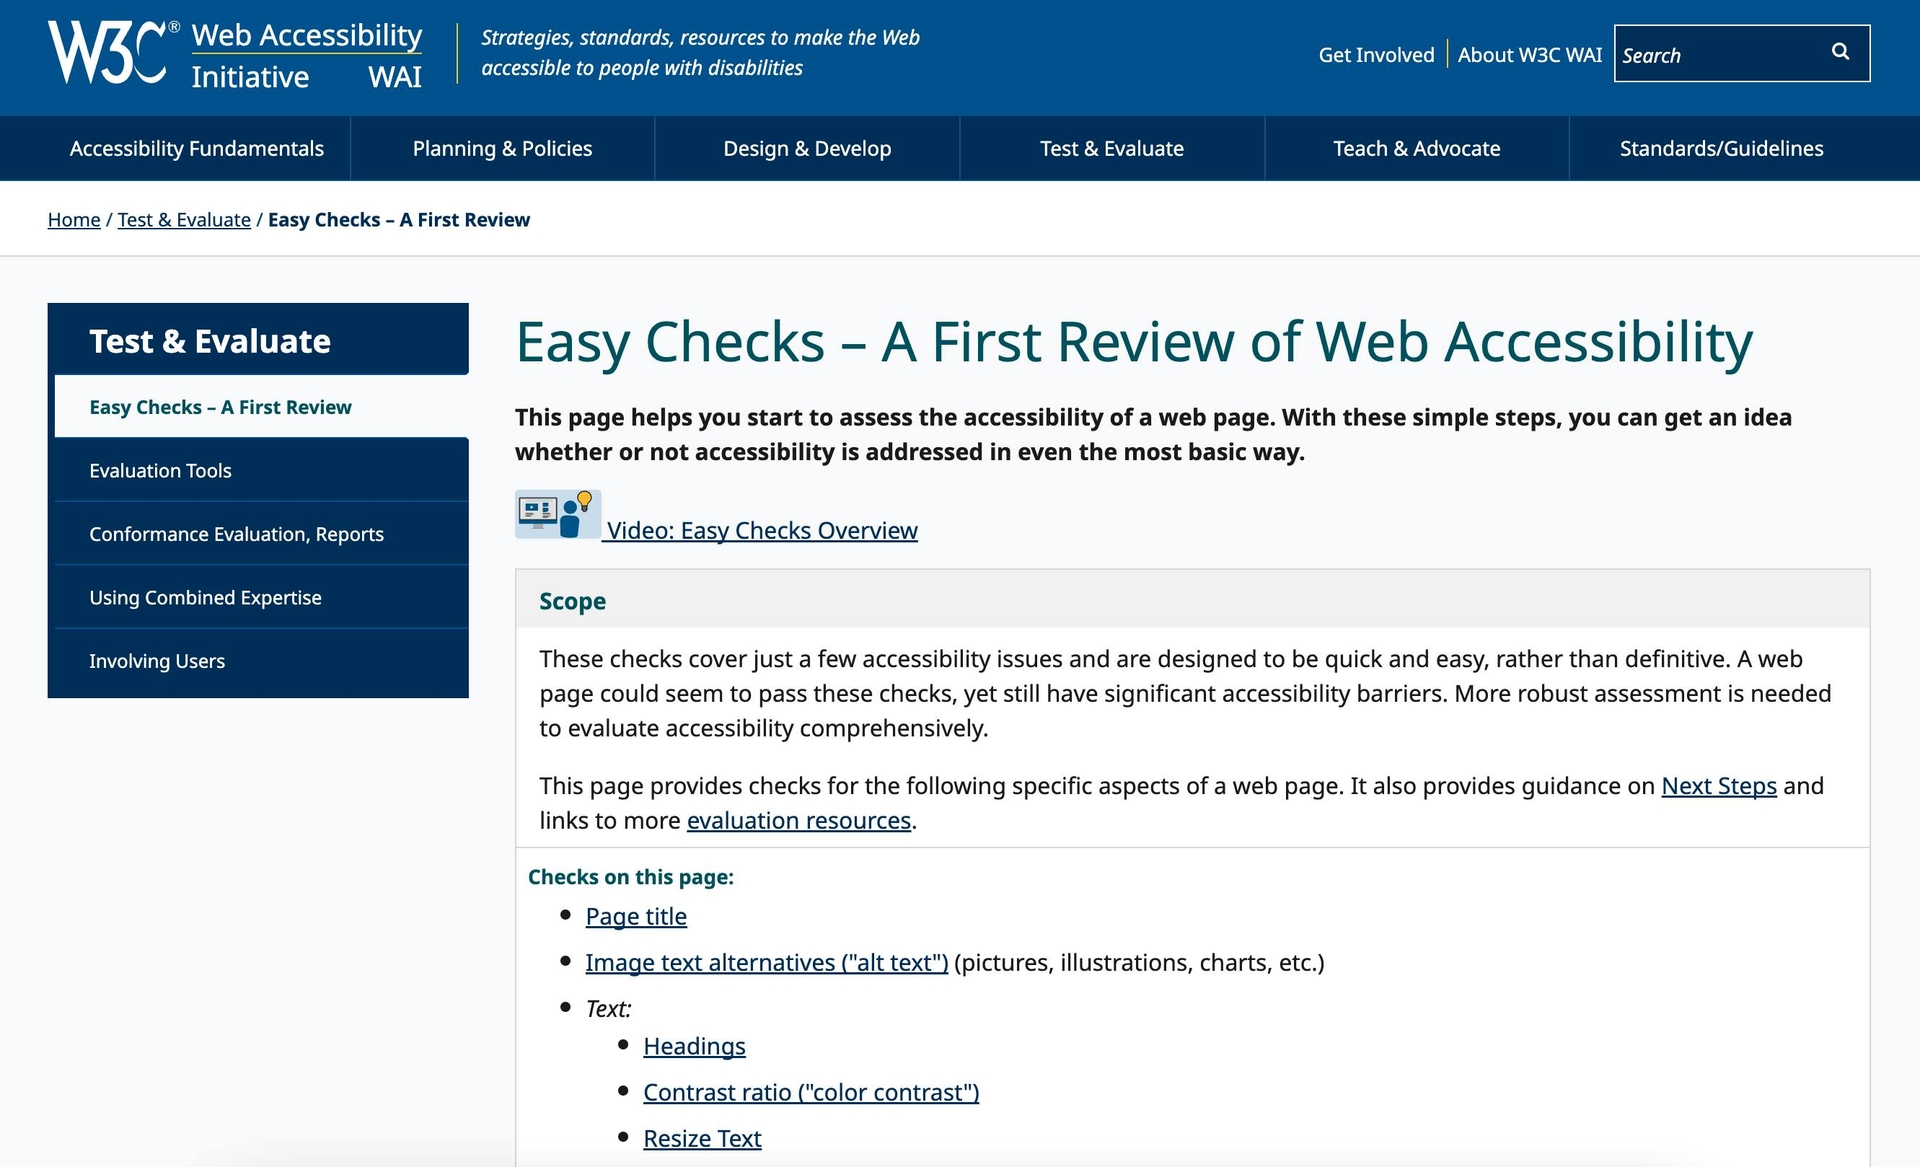This screenshot has height=1167, width=1920.
Task: Open Using Combined Expertise in sidebar
Action: [x=204, y=597]
